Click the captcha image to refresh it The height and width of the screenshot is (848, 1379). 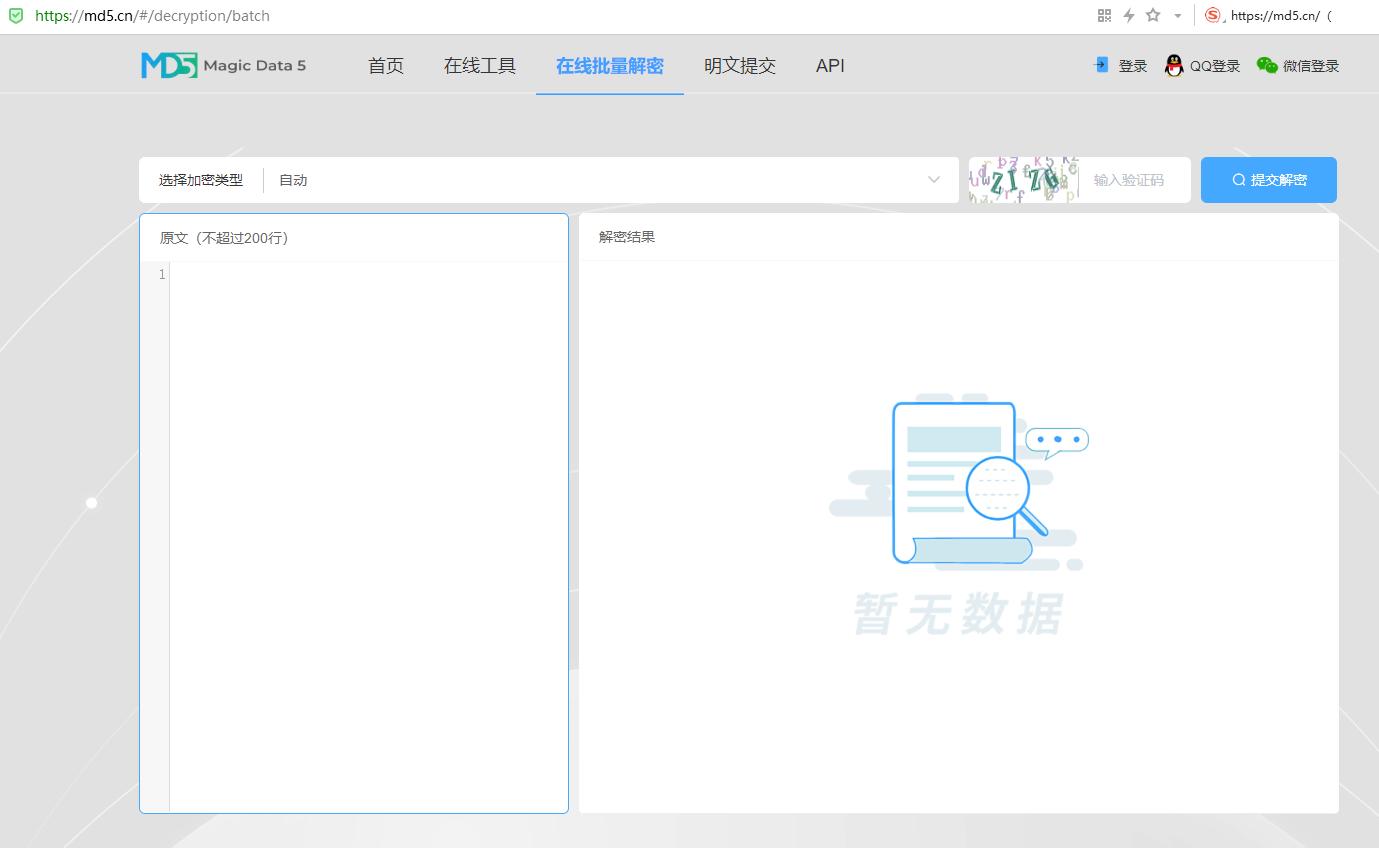[1021, 180]
